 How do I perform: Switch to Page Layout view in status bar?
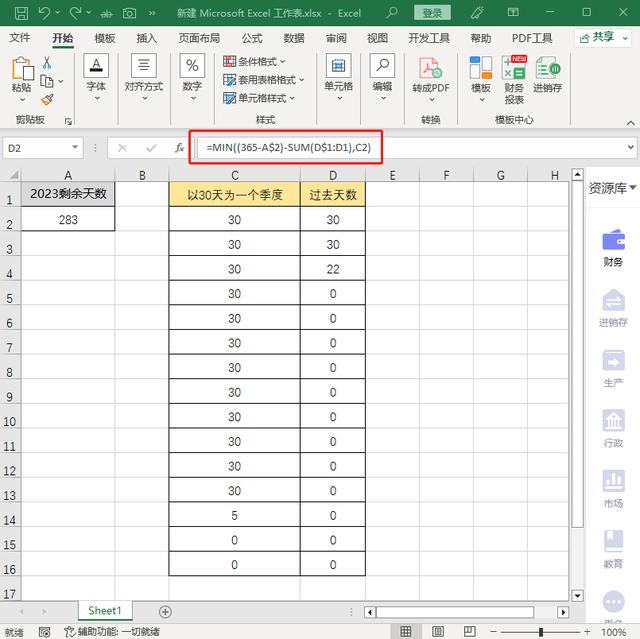[438, 632]
